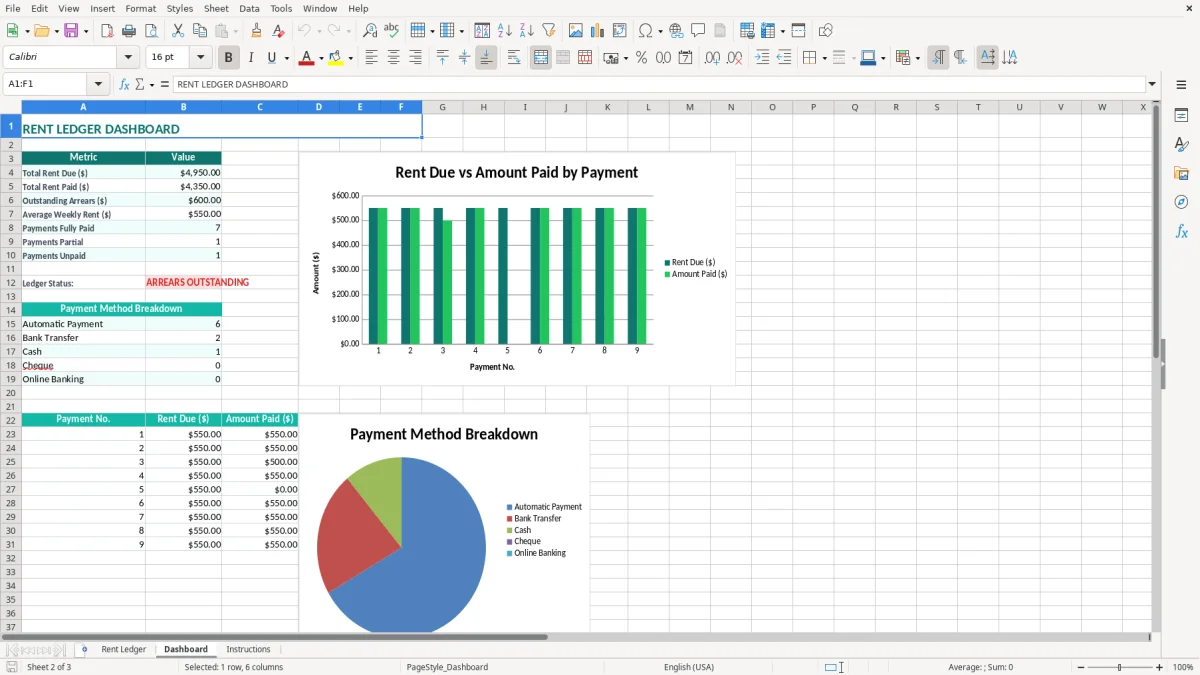Switch to Rent Ledger sheet tab
The height and width of the screenshot is (675, 1200).
tap(124, 650)
